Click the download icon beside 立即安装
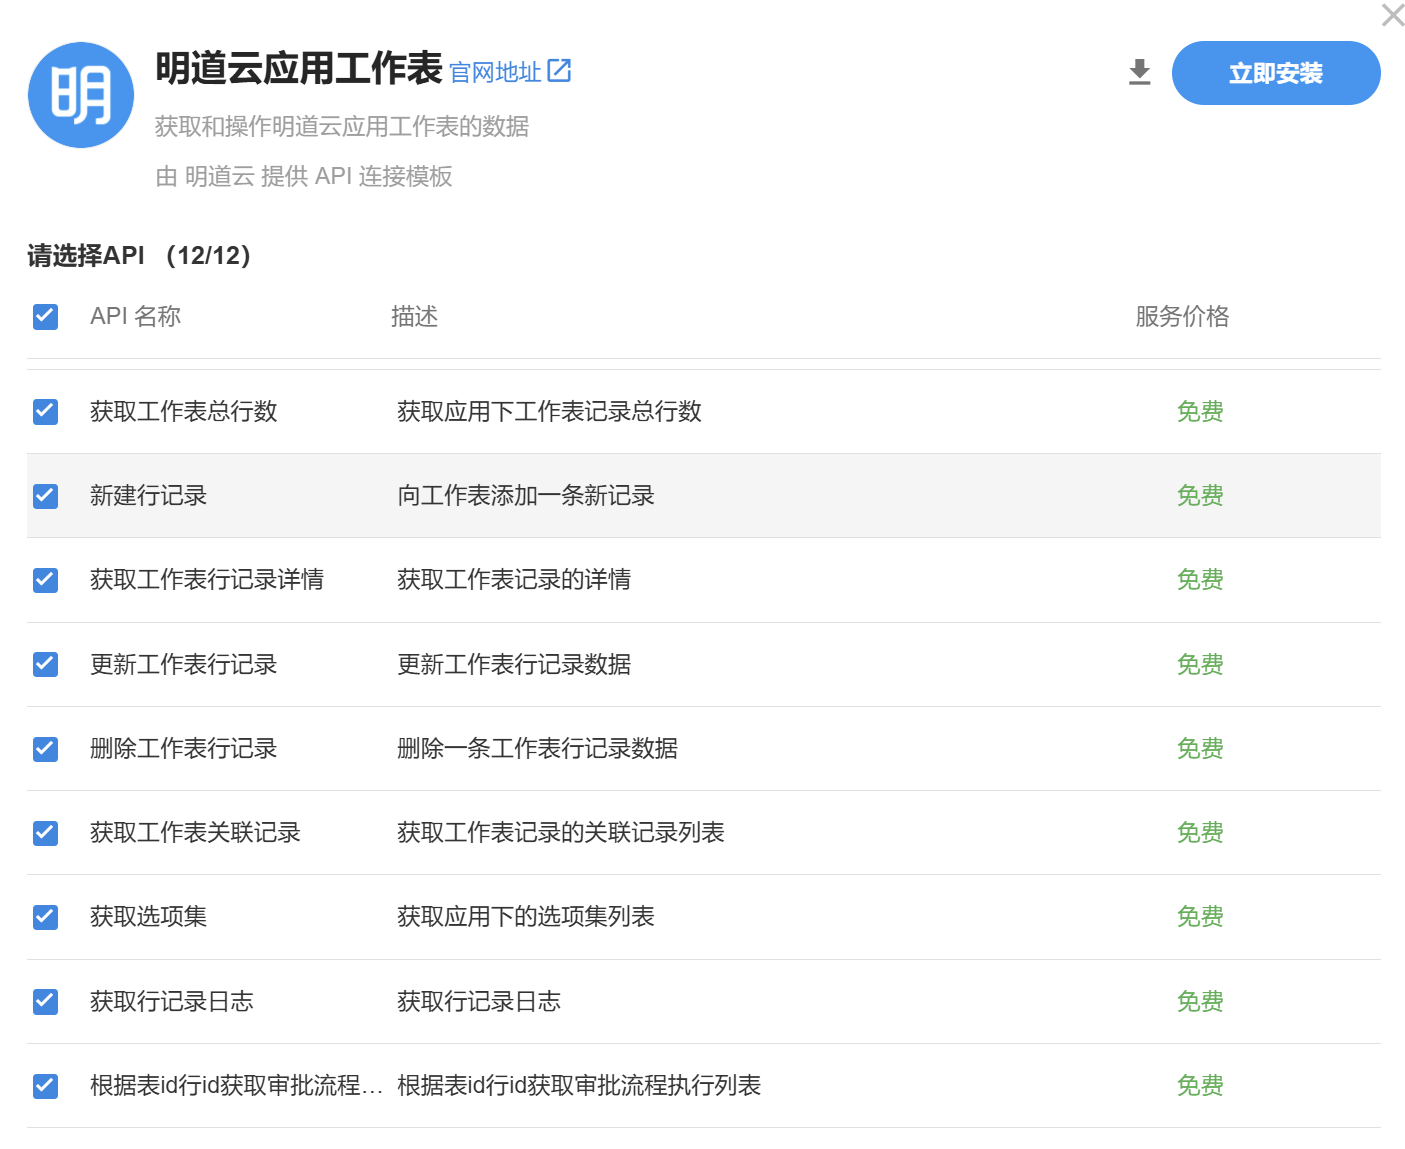 1139,72
